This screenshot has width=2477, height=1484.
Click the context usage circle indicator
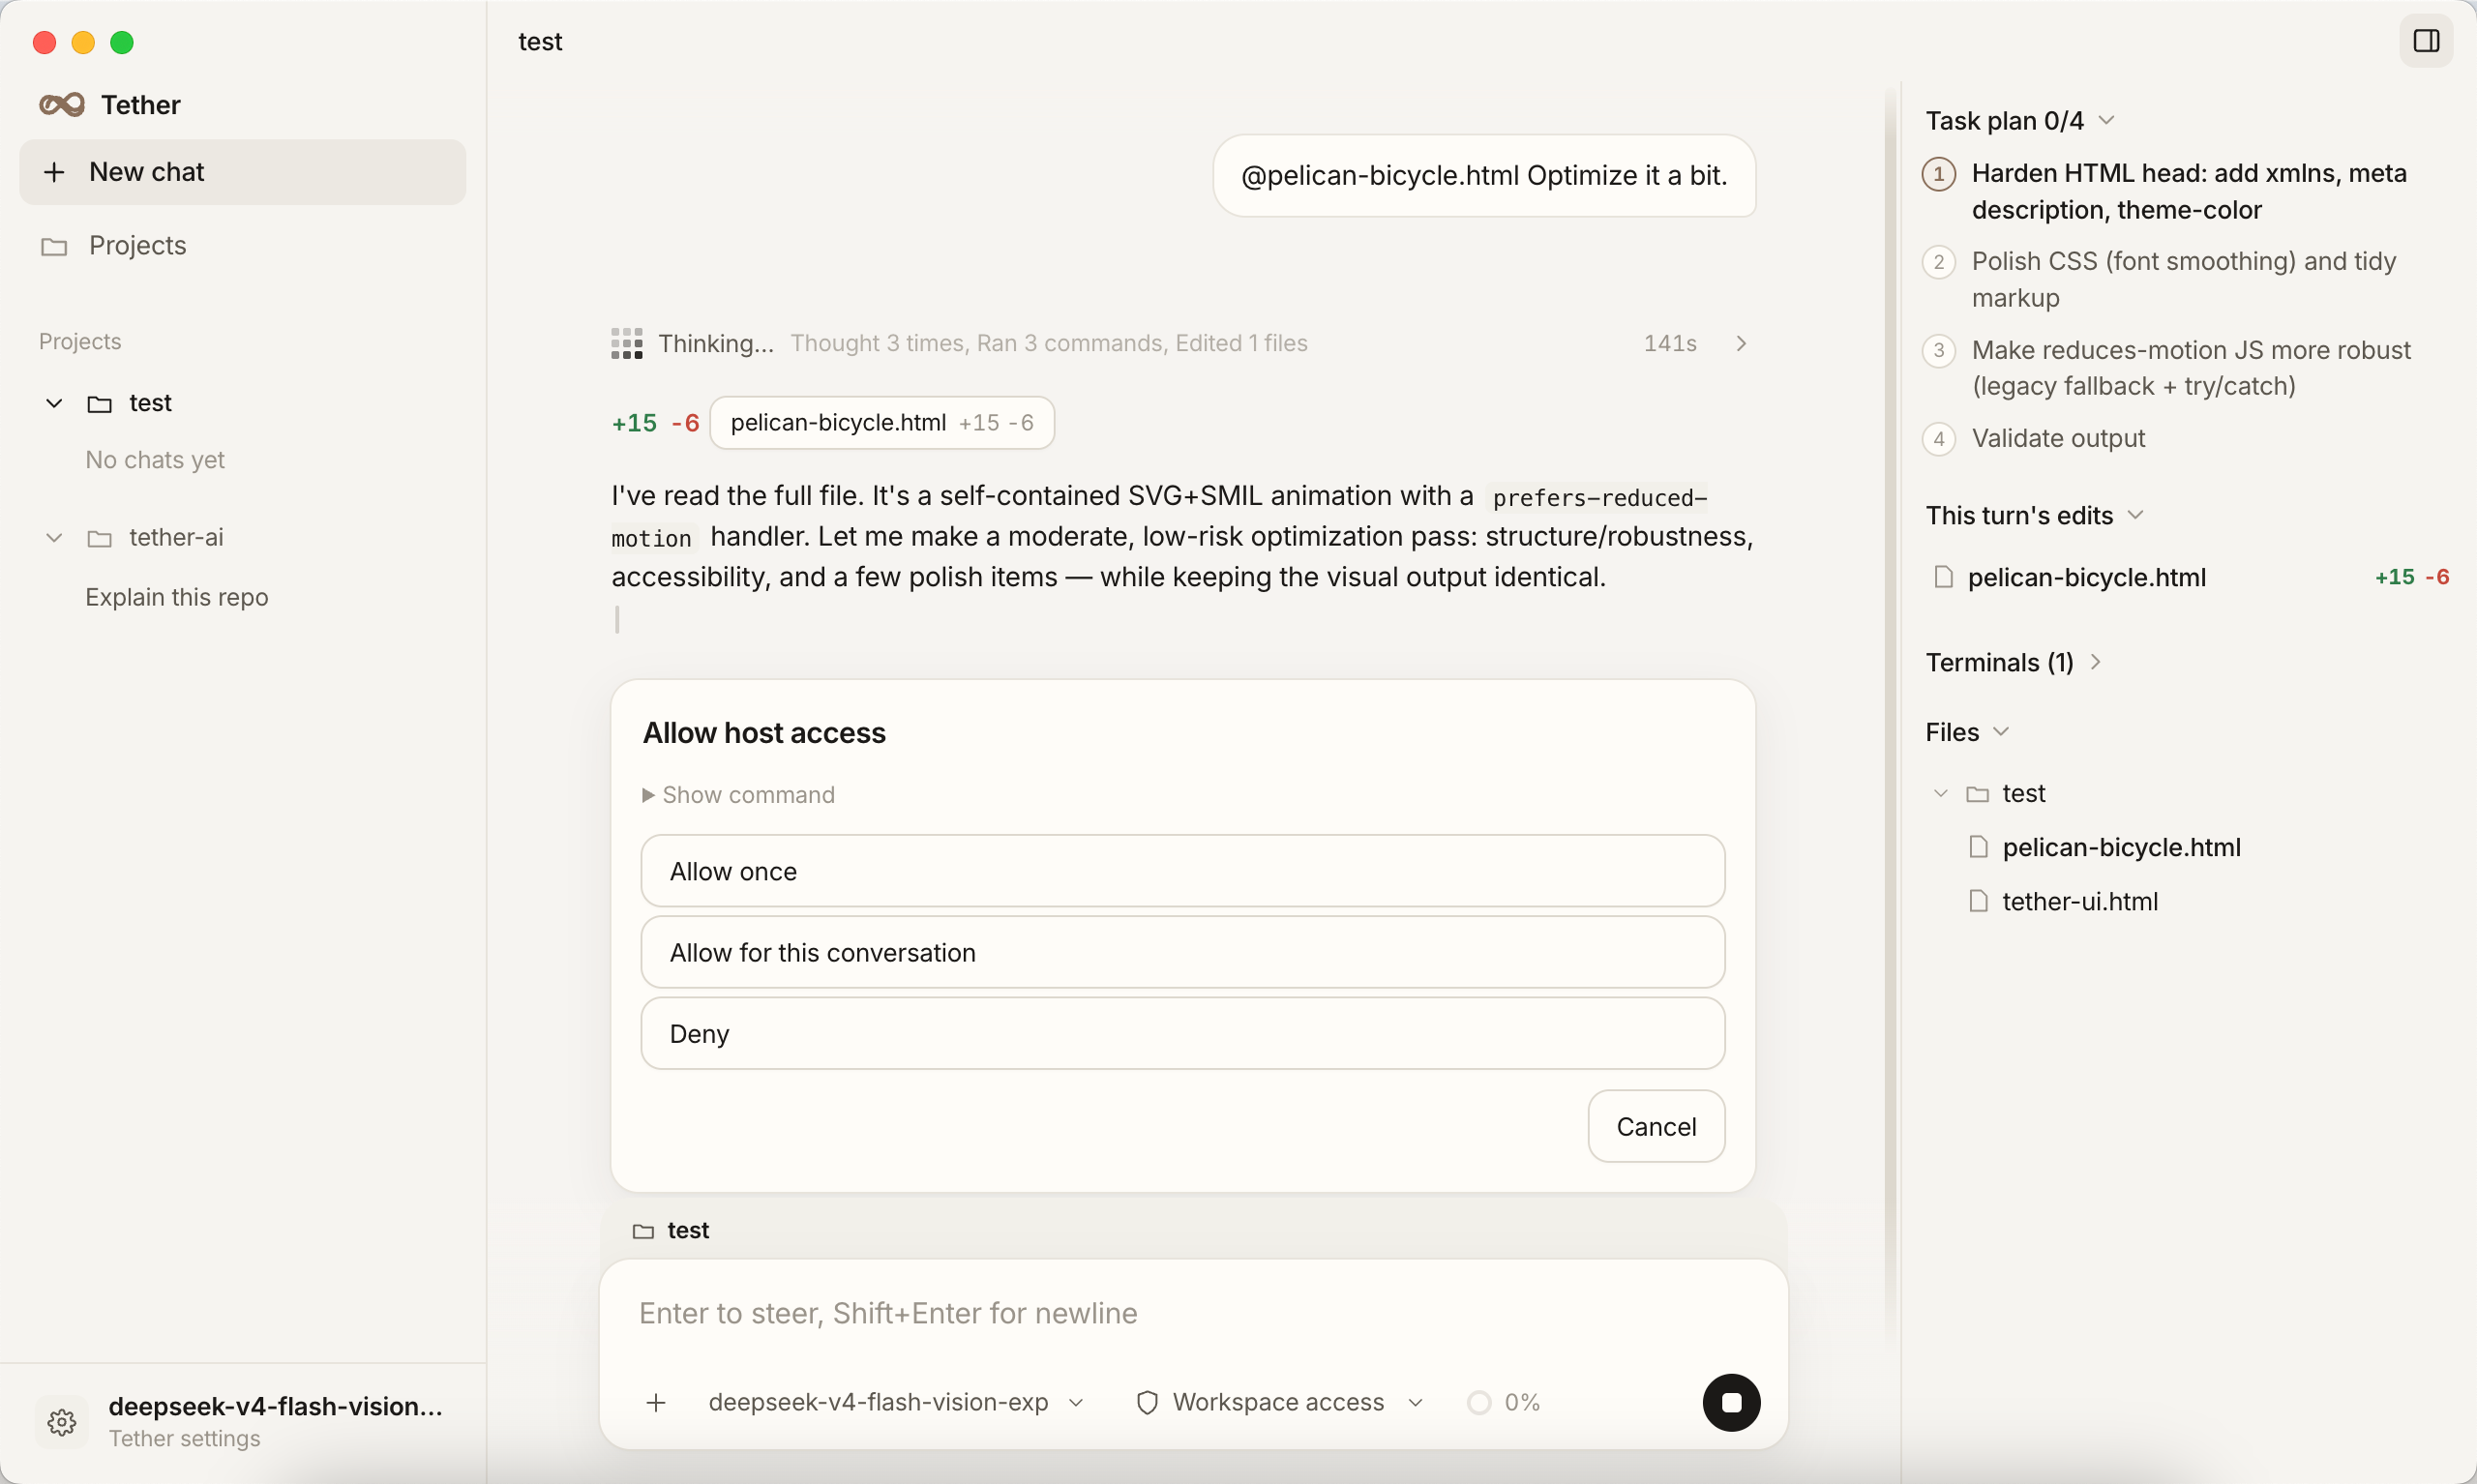click(x=1478, y=1402)
